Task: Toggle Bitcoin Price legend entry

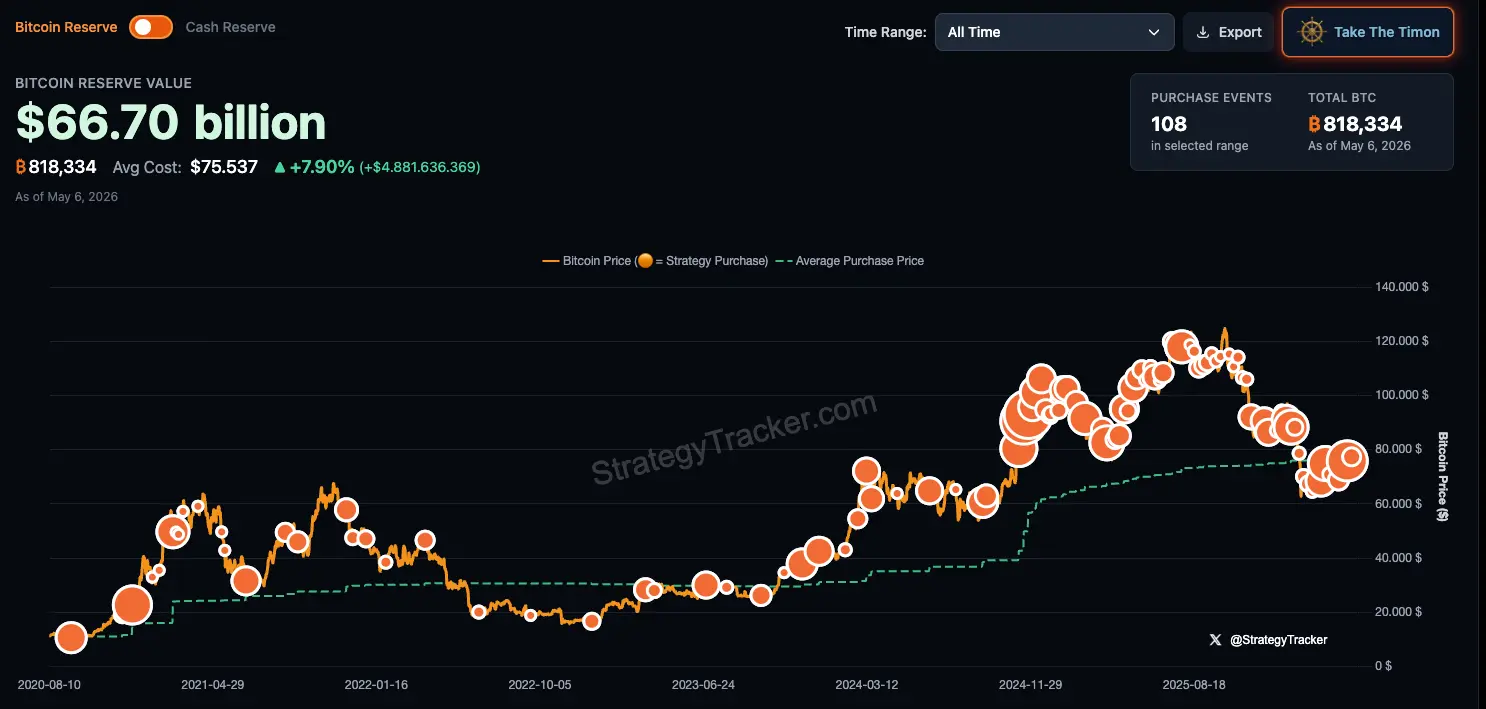Action: click(655, 261)
